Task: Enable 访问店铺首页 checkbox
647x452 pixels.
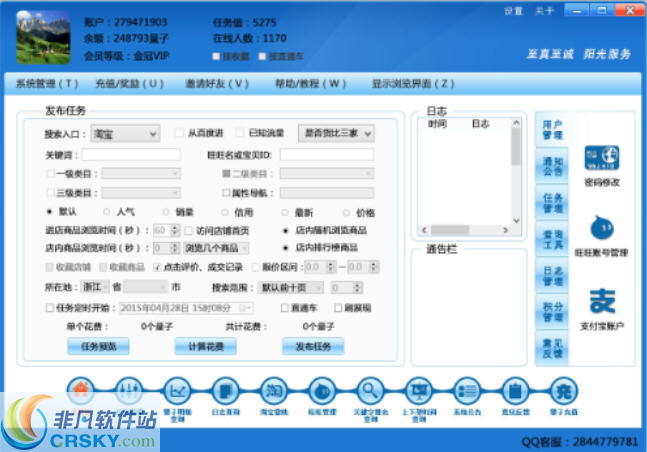Action: point(189,230)
